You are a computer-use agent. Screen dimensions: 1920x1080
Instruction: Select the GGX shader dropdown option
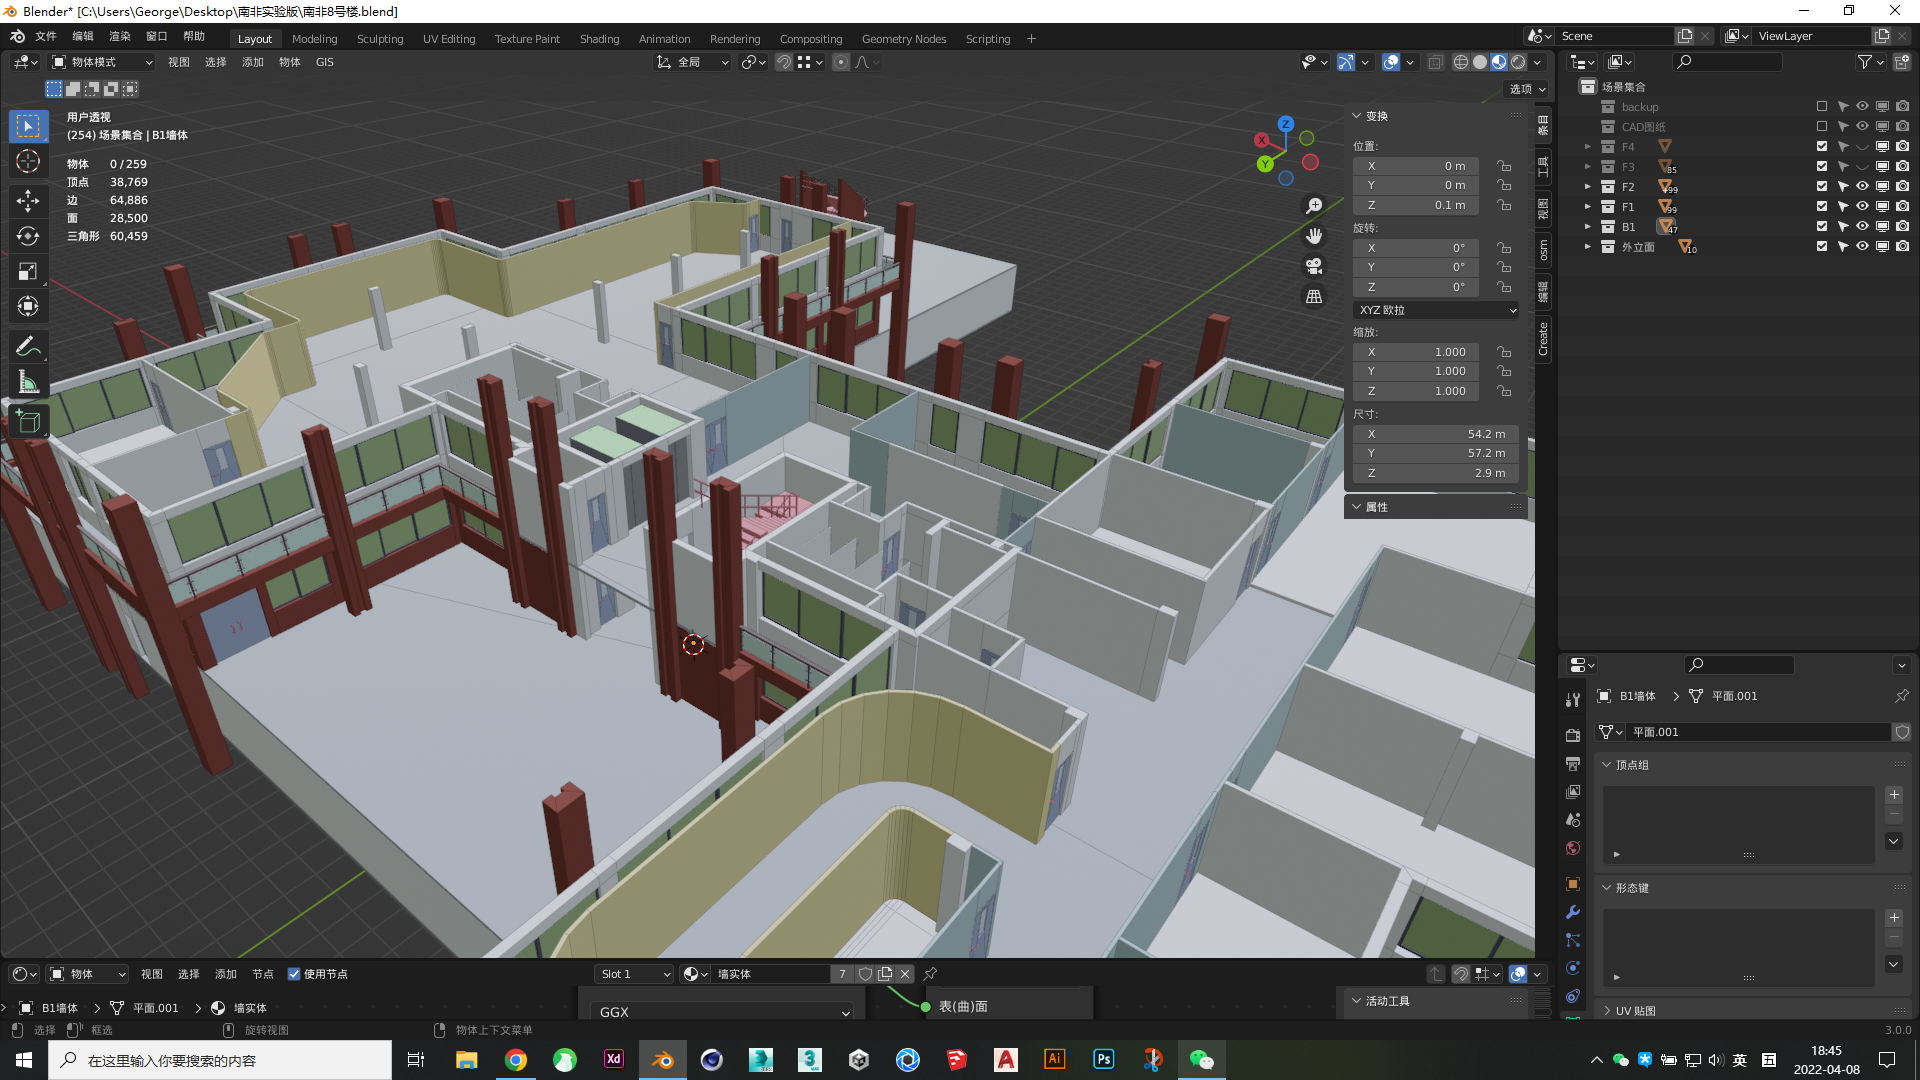pos(721,1011)
